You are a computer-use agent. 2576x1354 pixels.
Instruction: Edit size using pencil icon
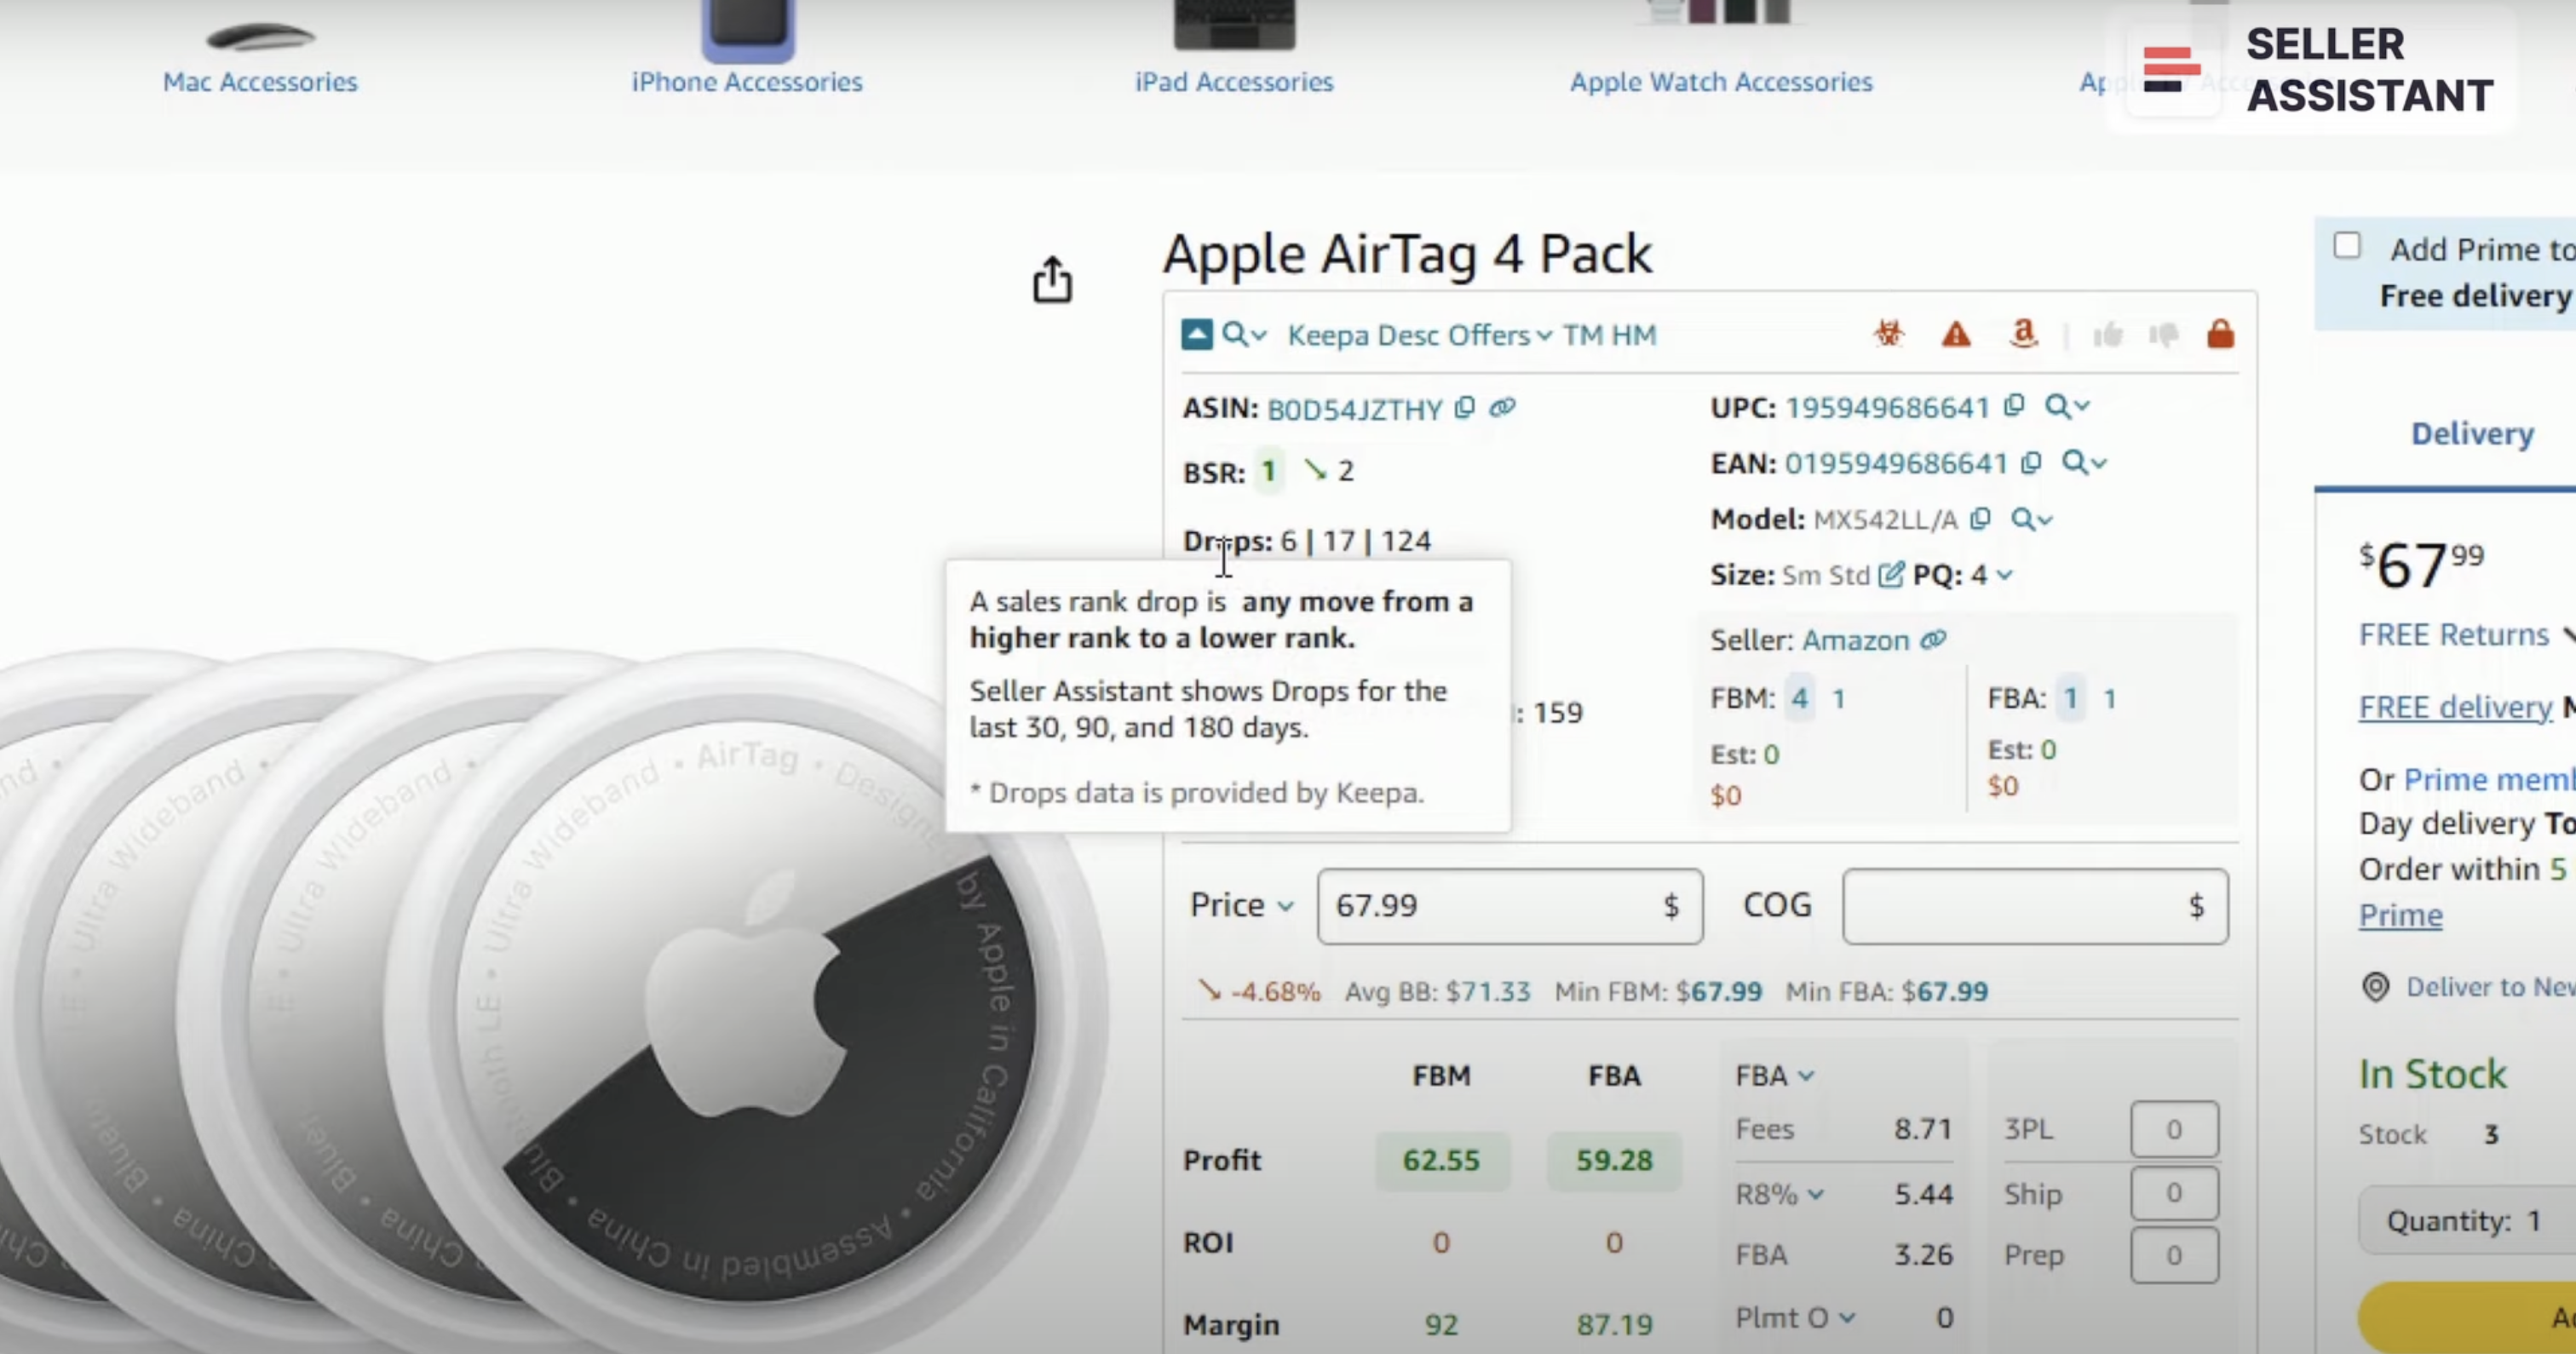pyautogui.click(x=1890, y=575)
